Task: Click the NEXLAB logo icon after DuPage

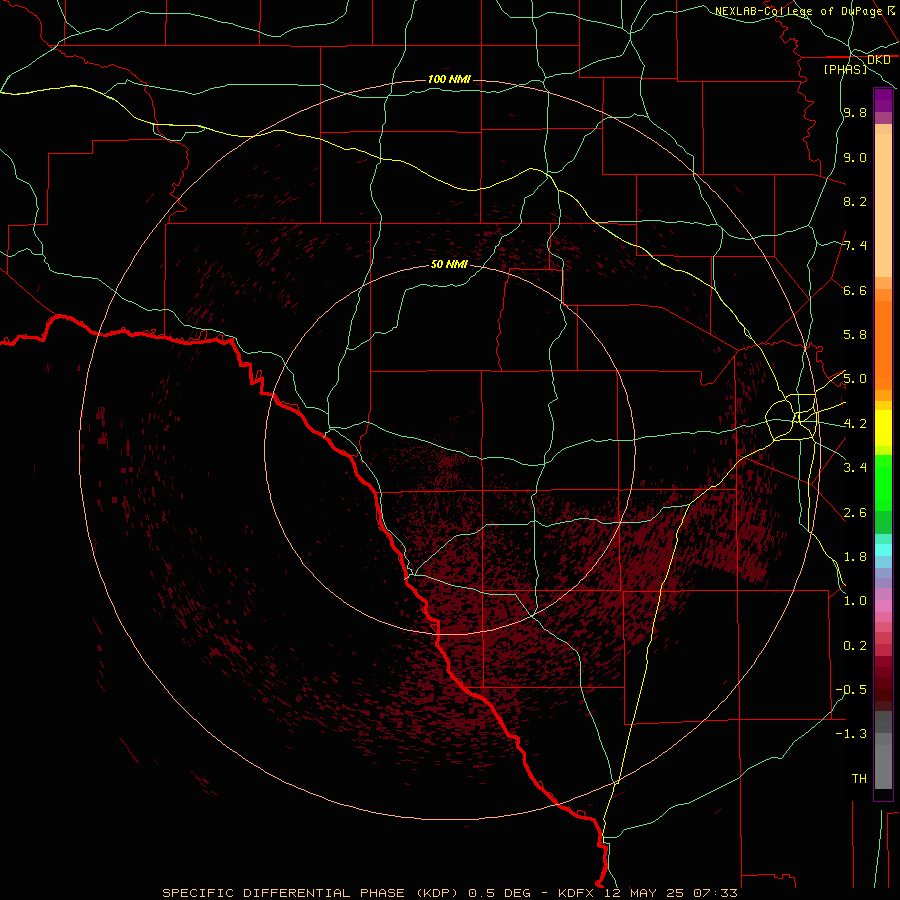Action: tap(893, 10)
